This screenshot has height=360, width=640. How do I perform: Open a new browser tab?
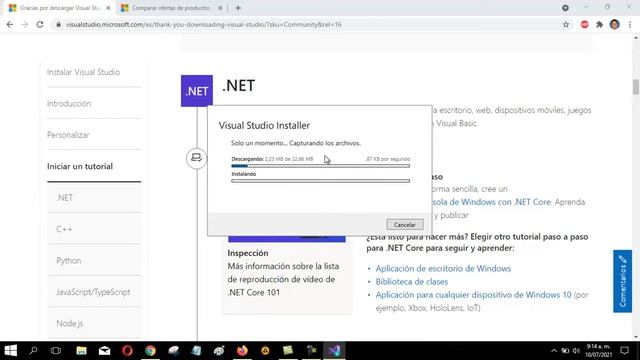[238, 8]
